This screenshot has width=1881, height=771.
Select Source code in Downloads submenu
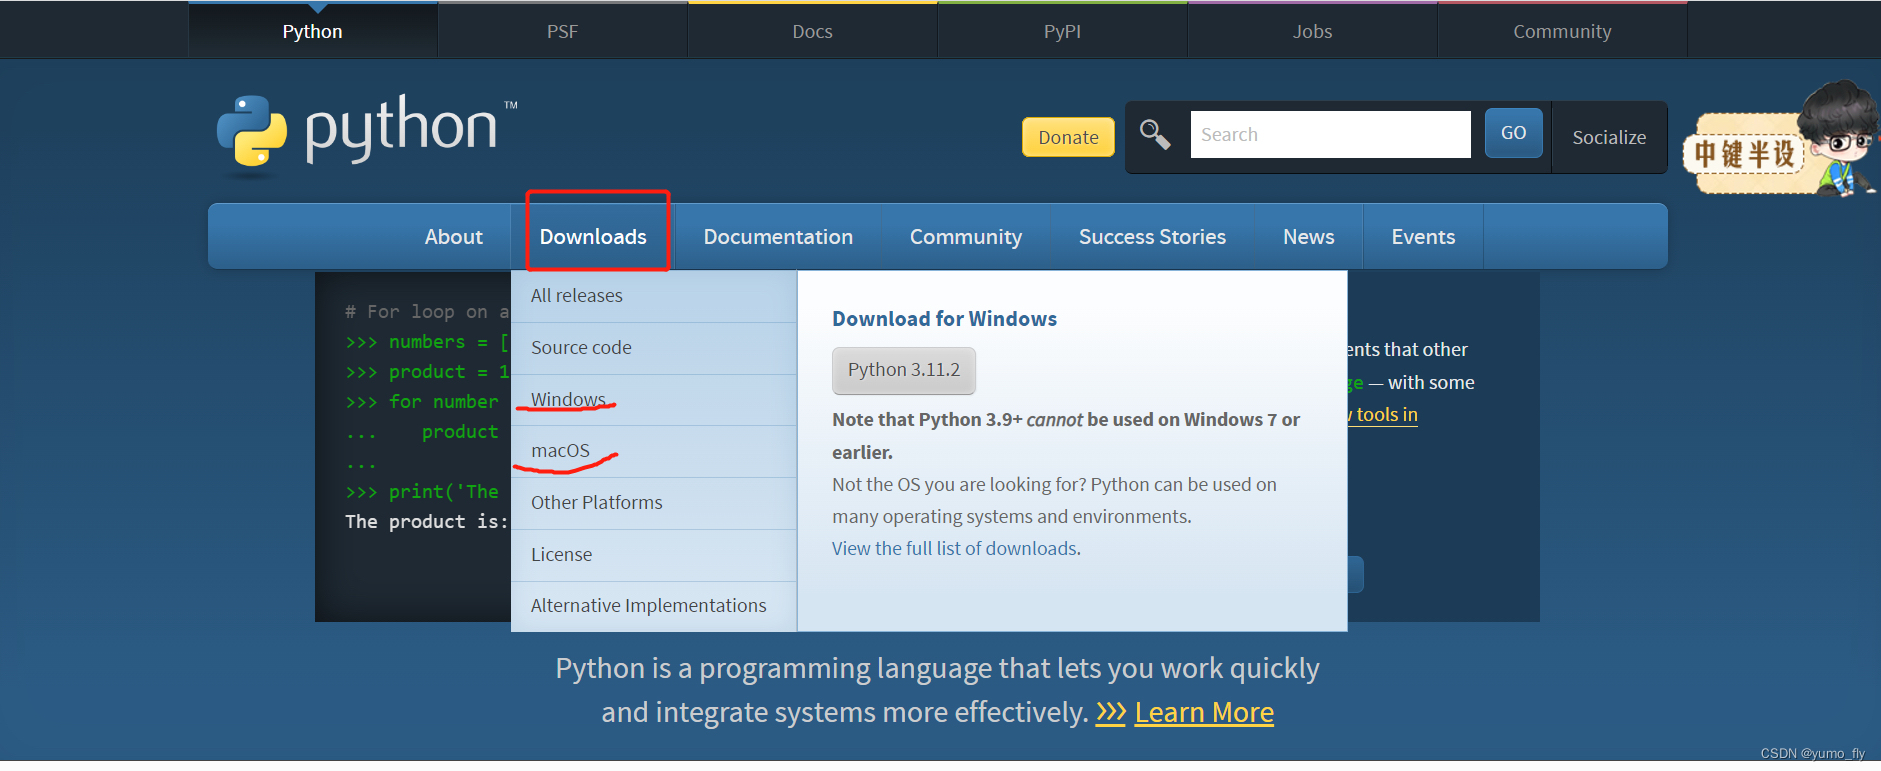[654, 348]
